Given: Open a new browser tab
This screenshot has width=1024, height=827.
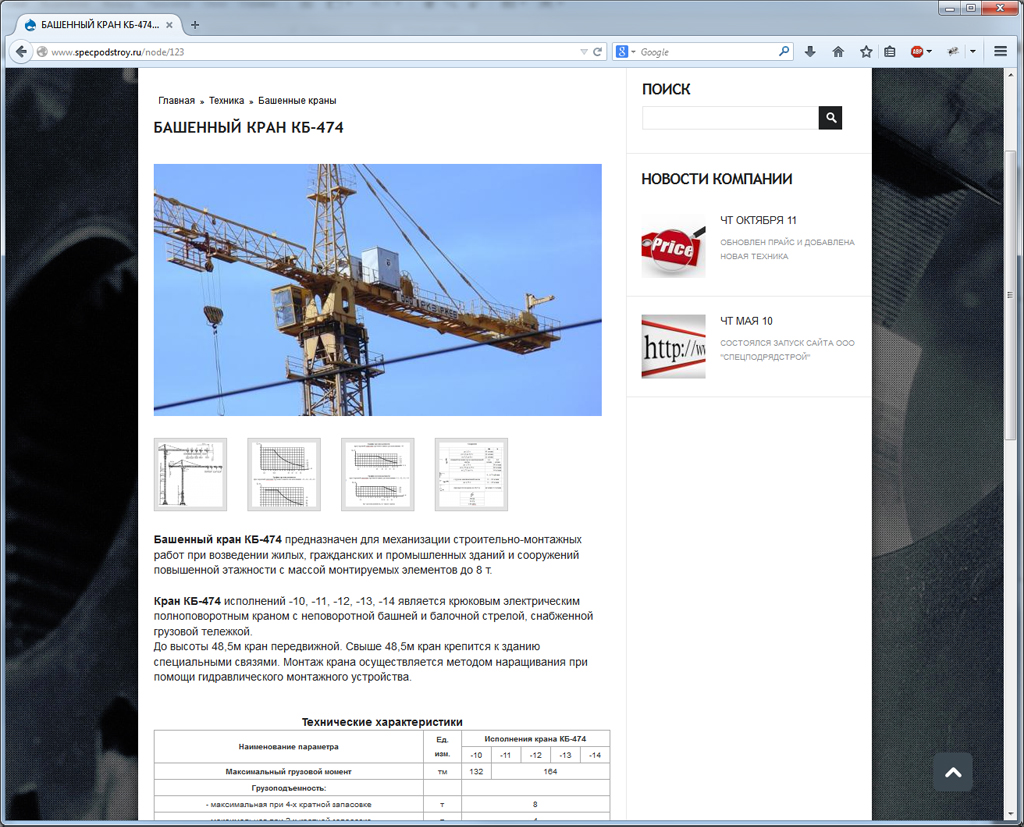Looking at the screenshot, I should pyautogui.click(x=195, y=25).
